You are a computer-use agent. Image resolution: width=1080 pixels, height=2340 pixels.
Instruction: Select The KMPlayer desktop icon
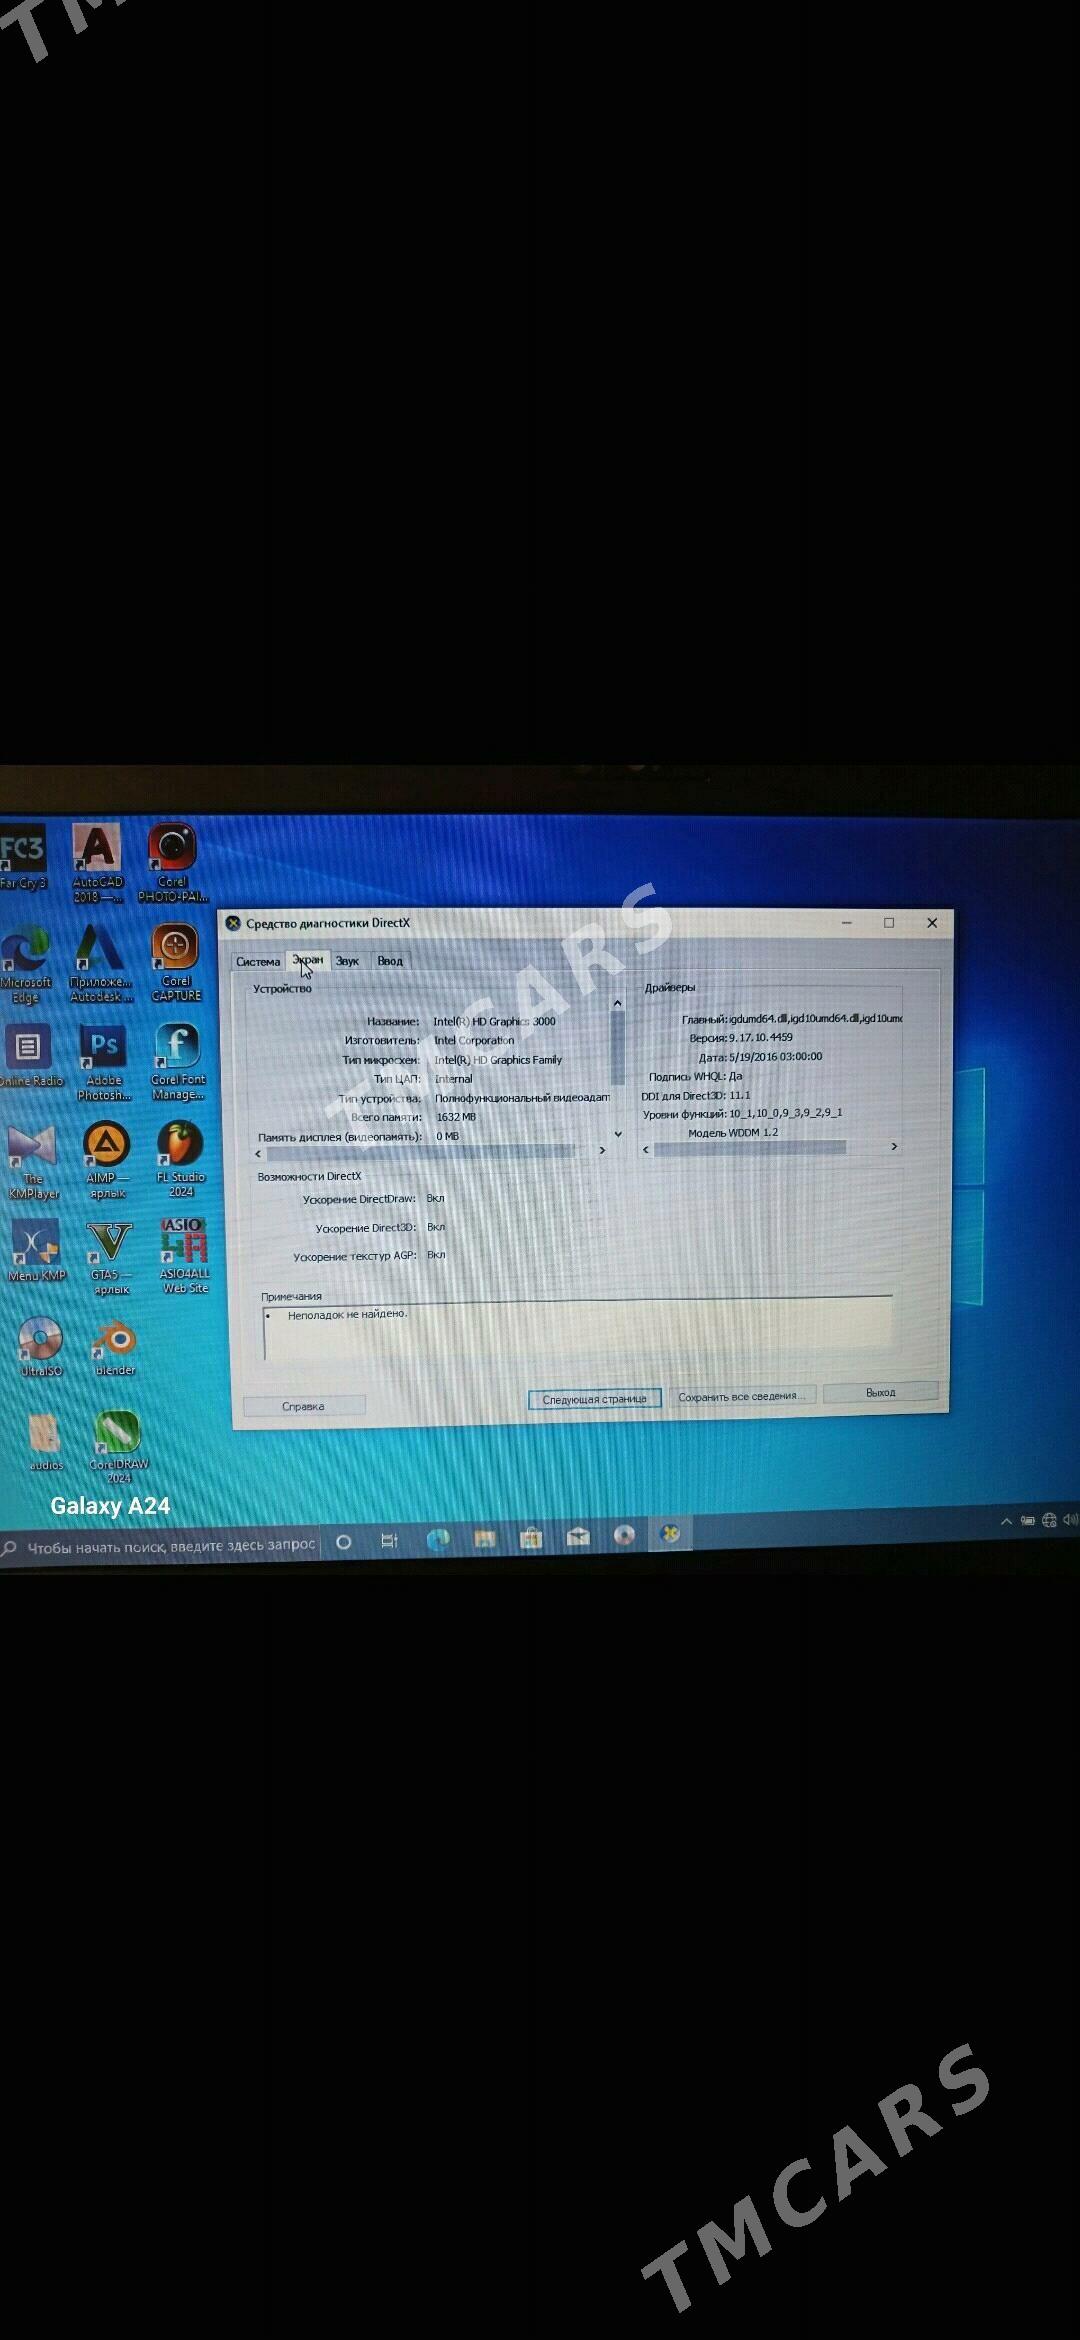pyautogui.click(x=33, y=1162)
